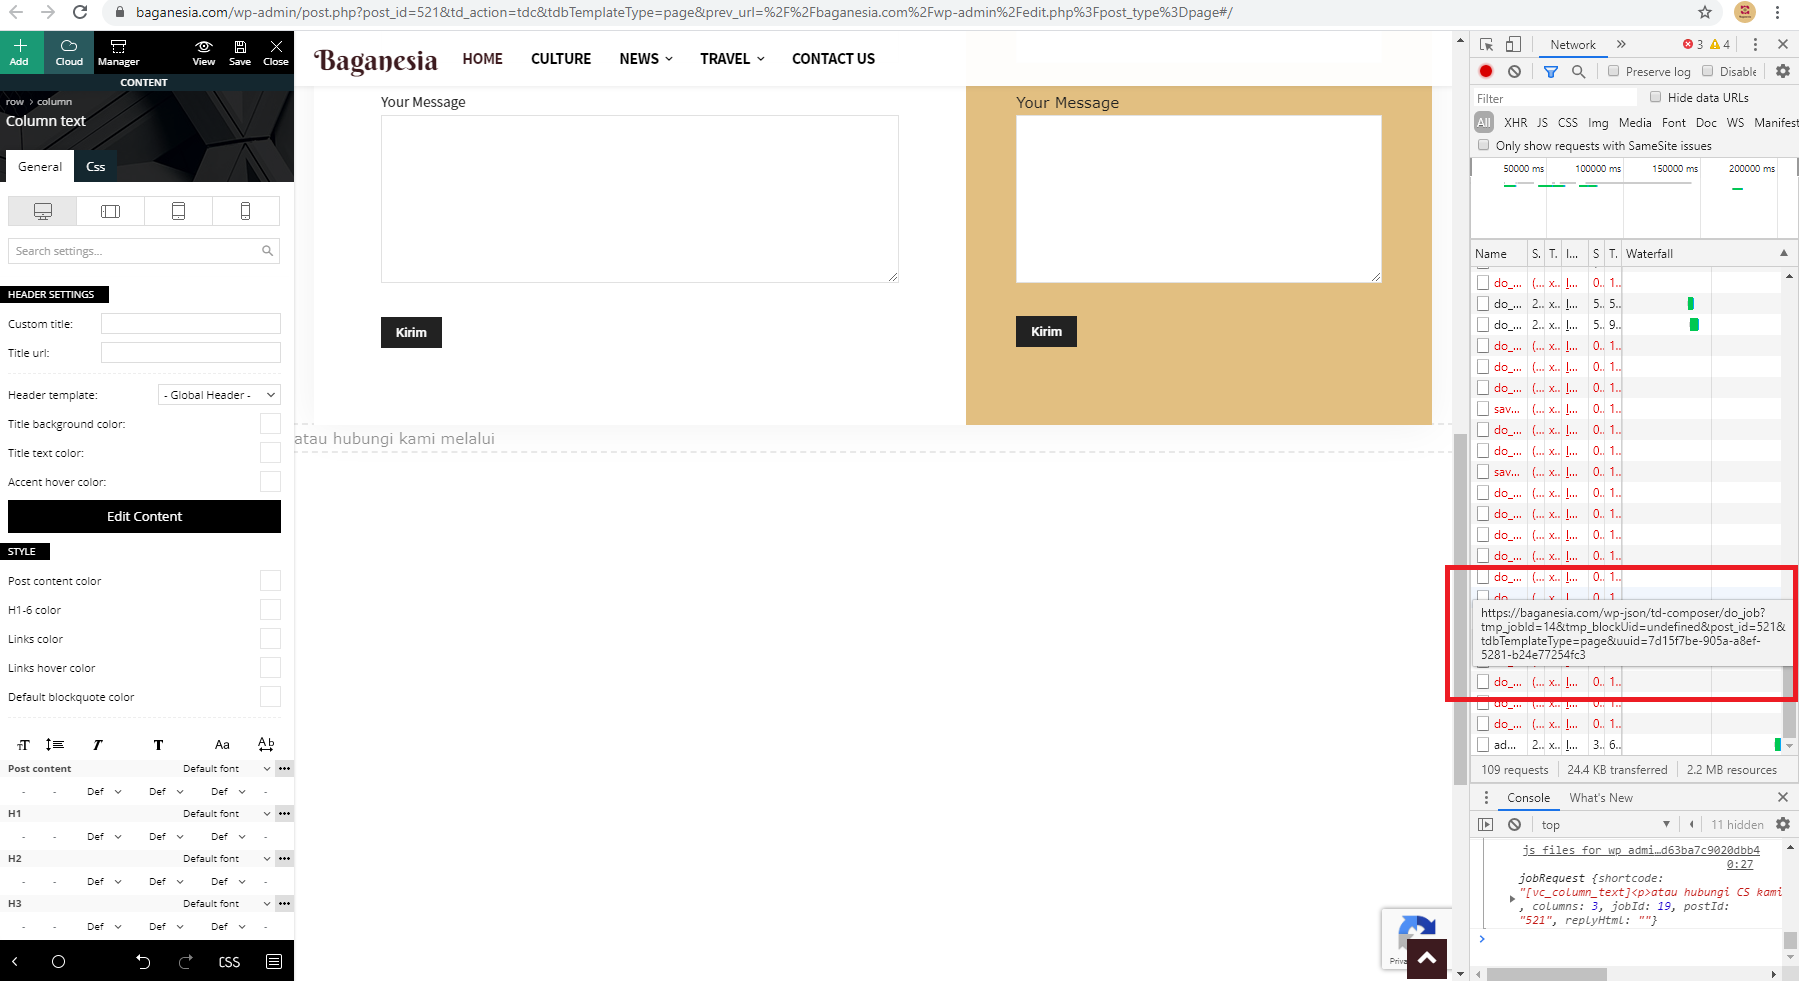Click the undo arrow in composer footer
The height and width of the screenshot is (981, 1799).
143,962
